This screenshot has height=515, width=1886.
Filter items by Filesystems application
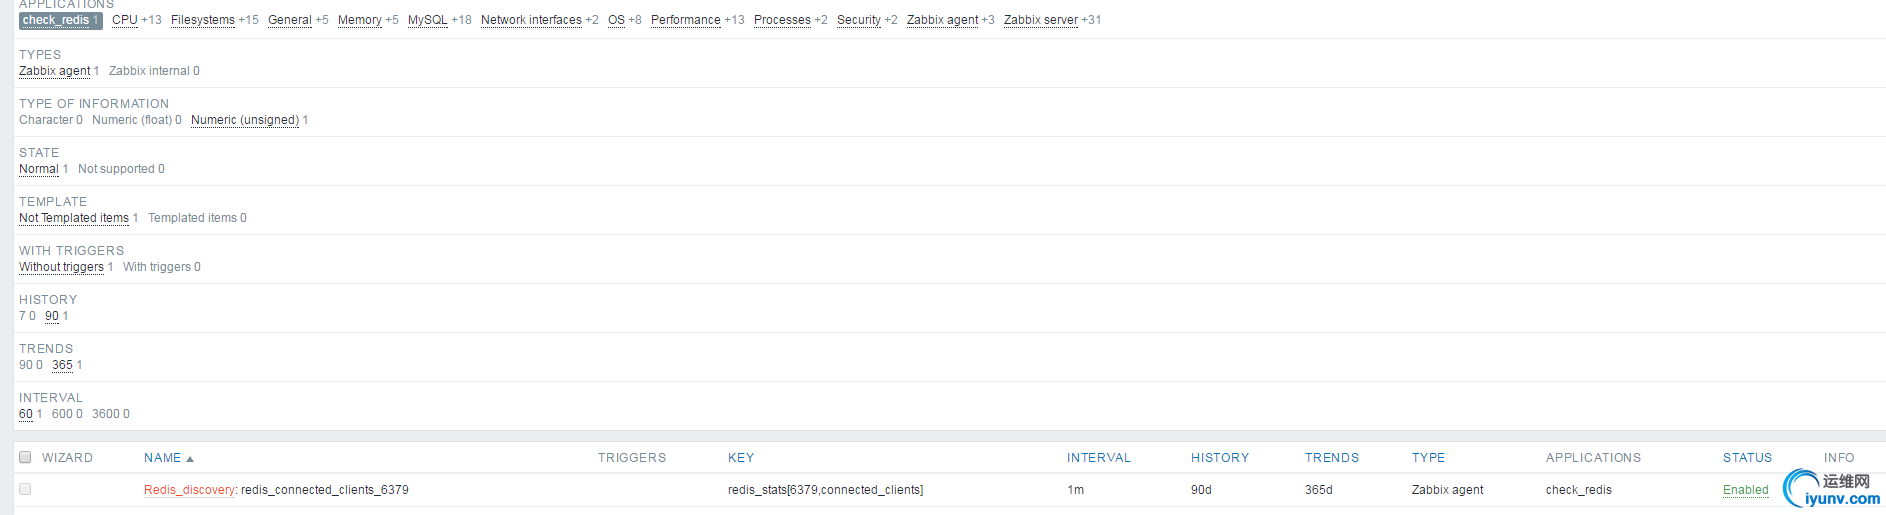pos(203,20)
